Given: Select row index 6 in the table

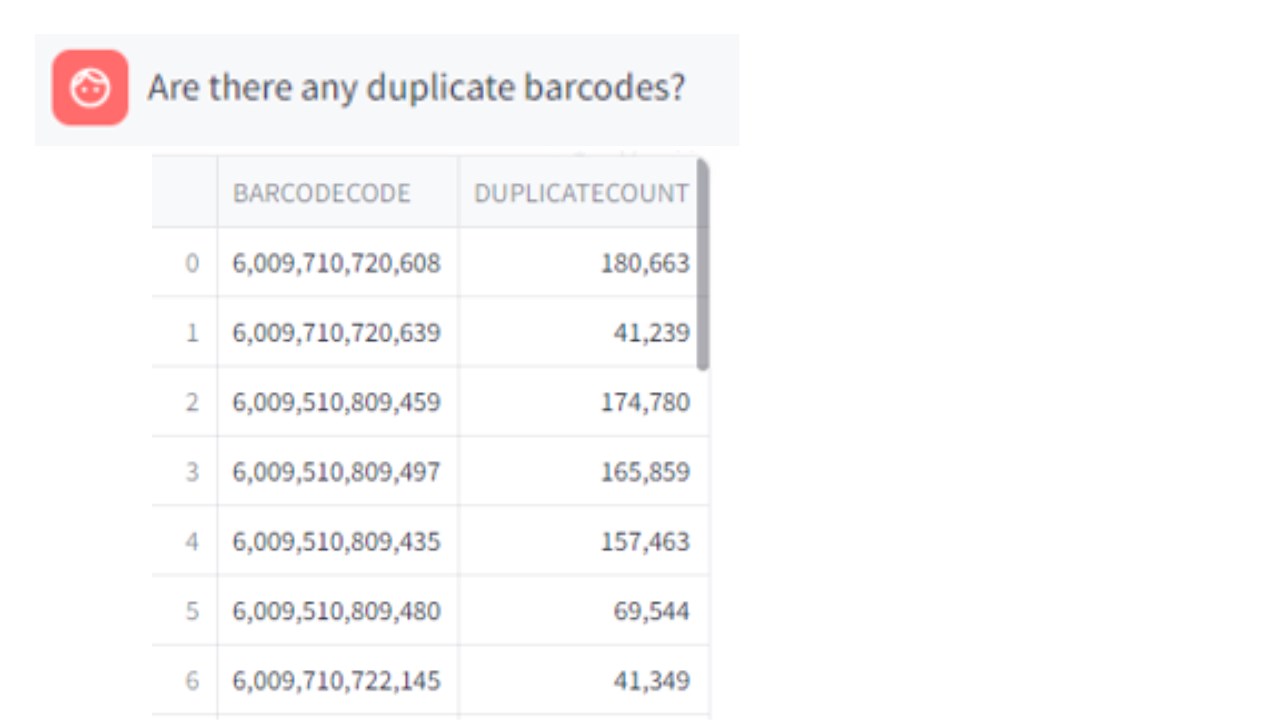Looking at the screenshot, I should (x=192, y=680).
